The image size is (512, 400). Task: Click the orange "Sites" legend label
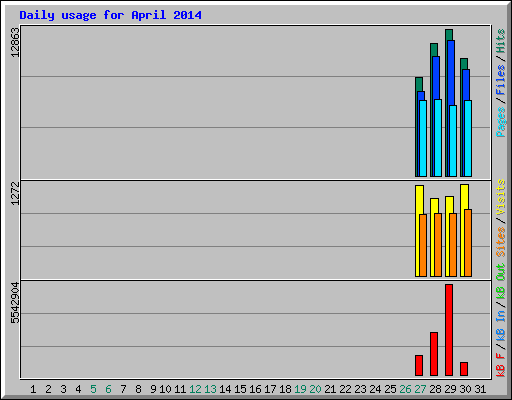point(501,242)
